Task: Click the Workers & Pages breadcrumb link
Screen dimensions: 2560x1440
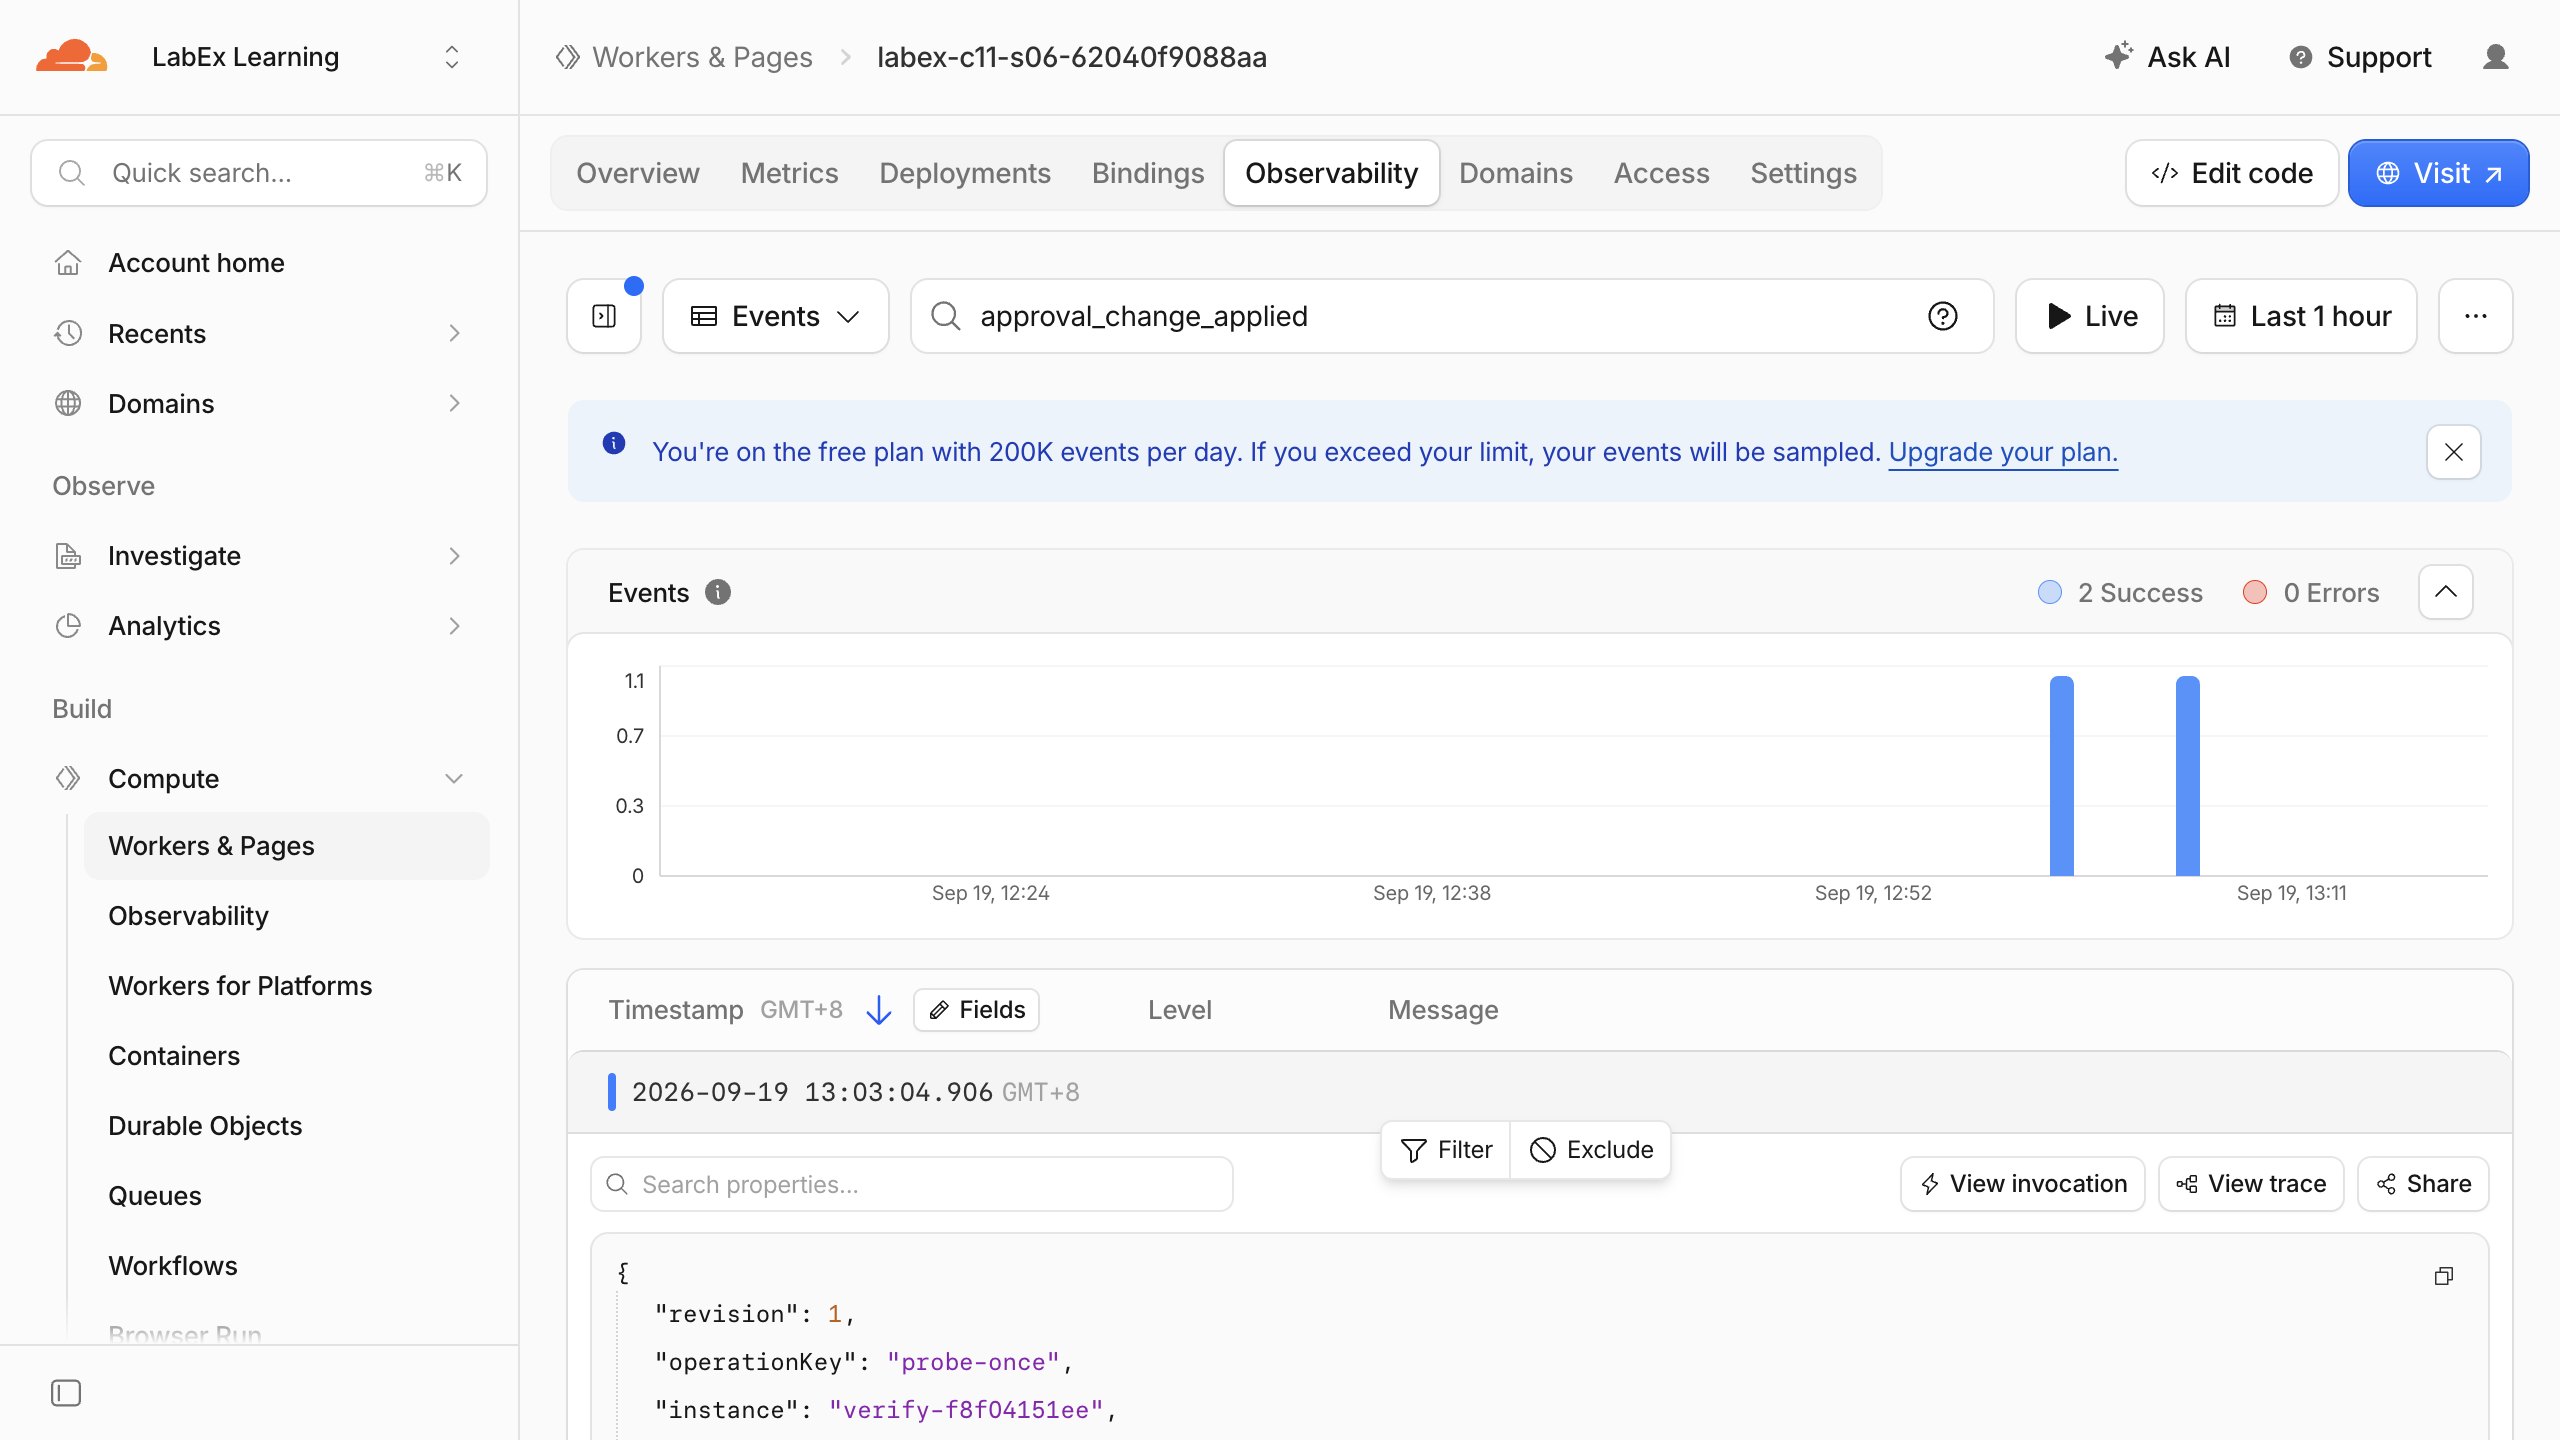Action: (x=702, y=57)
